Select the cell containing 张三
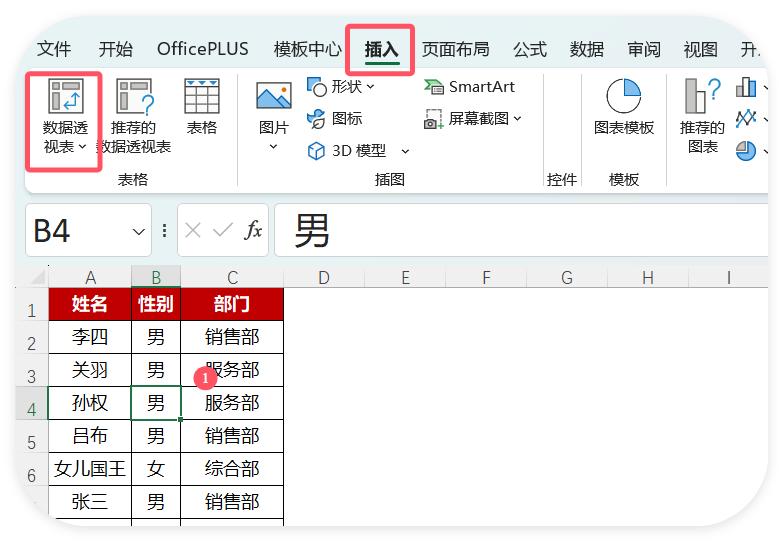This screenshot has width=783, height=541. click(x=90, y=502)
